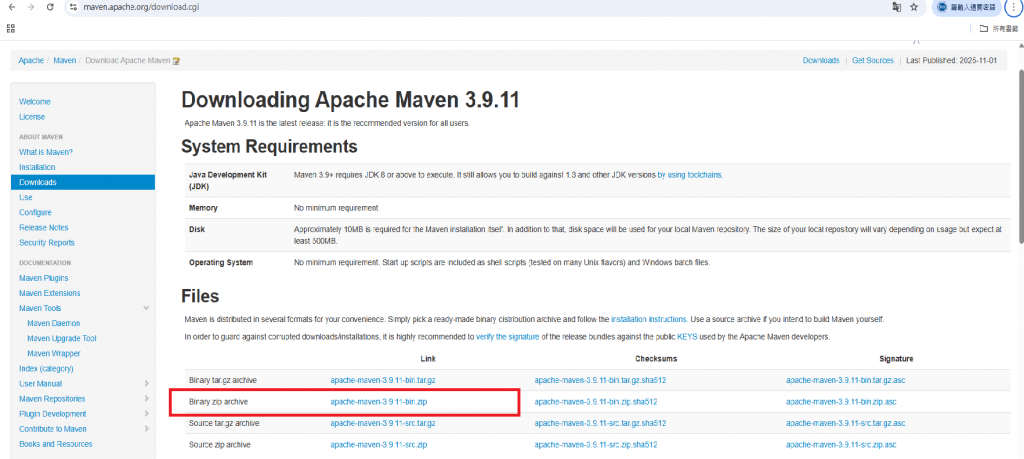The image size is (1024, 459).
Task: Open Maven Plugins sidebar link
Action: [x=44, y=278]
